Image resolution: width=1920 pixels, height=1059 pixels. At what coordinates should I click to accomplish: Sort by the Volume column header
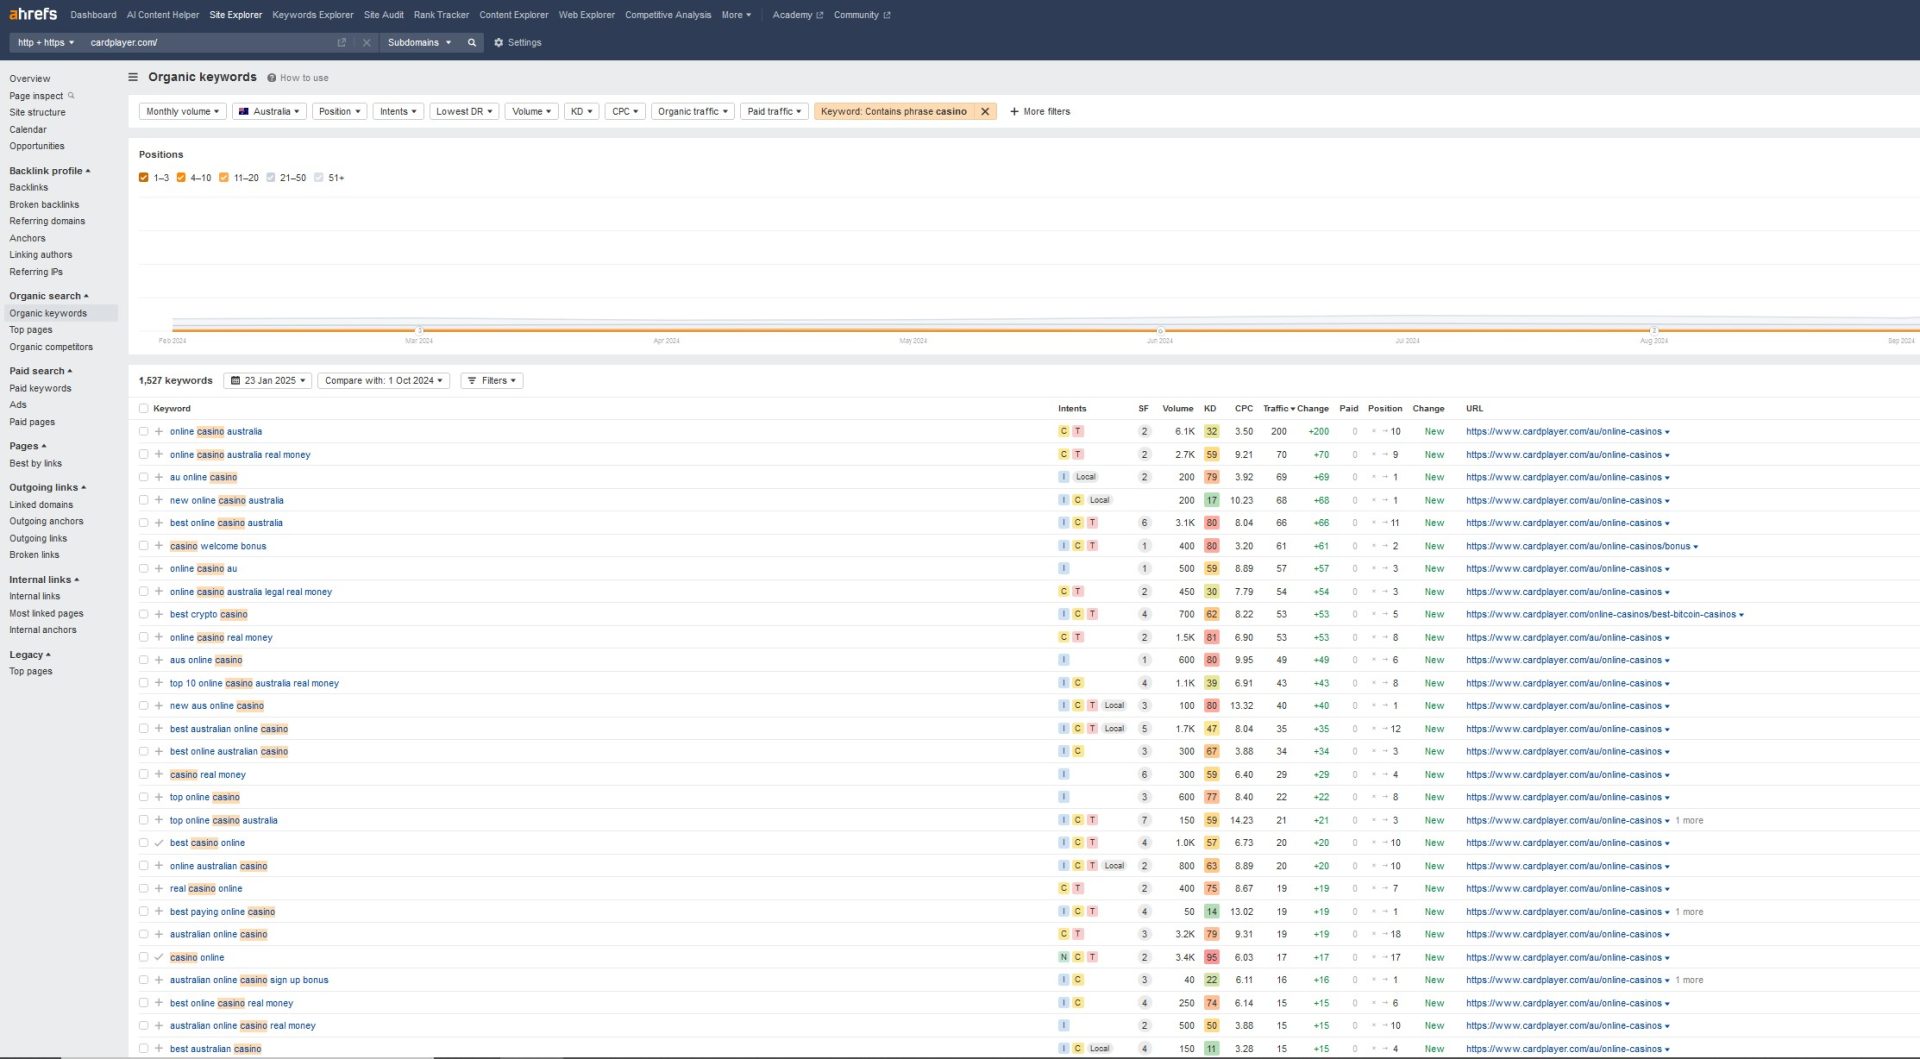tap(1178, 408)
